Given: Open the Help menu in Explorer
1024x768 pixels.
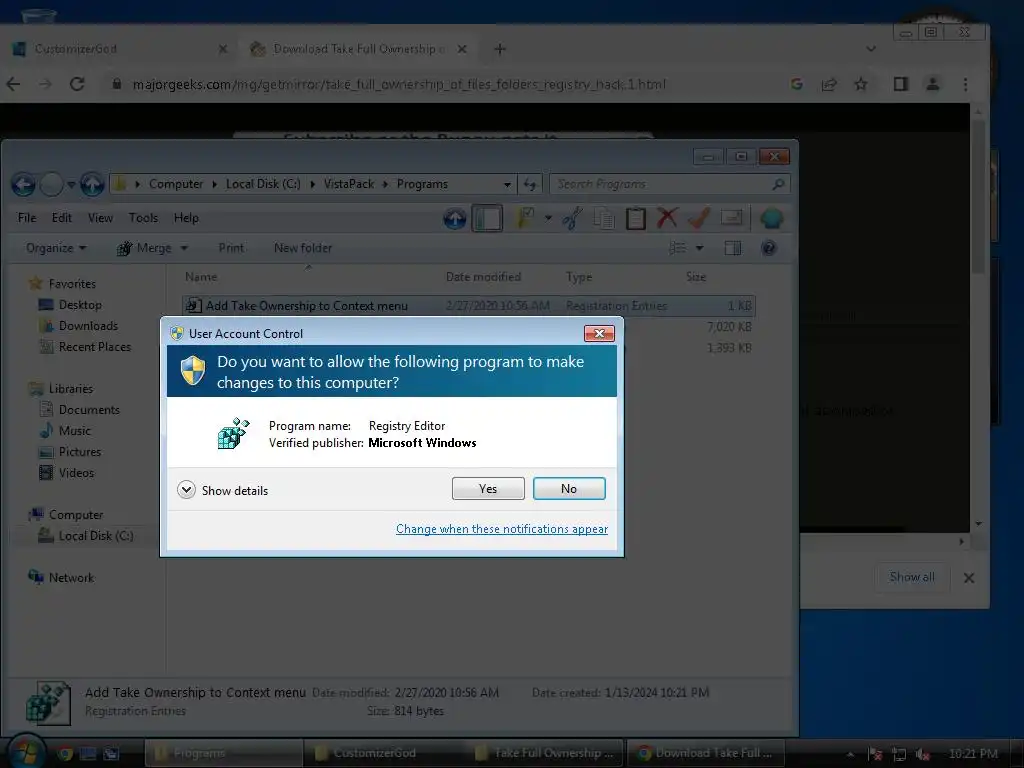Looking at the screenshot, I should [186, 218].
